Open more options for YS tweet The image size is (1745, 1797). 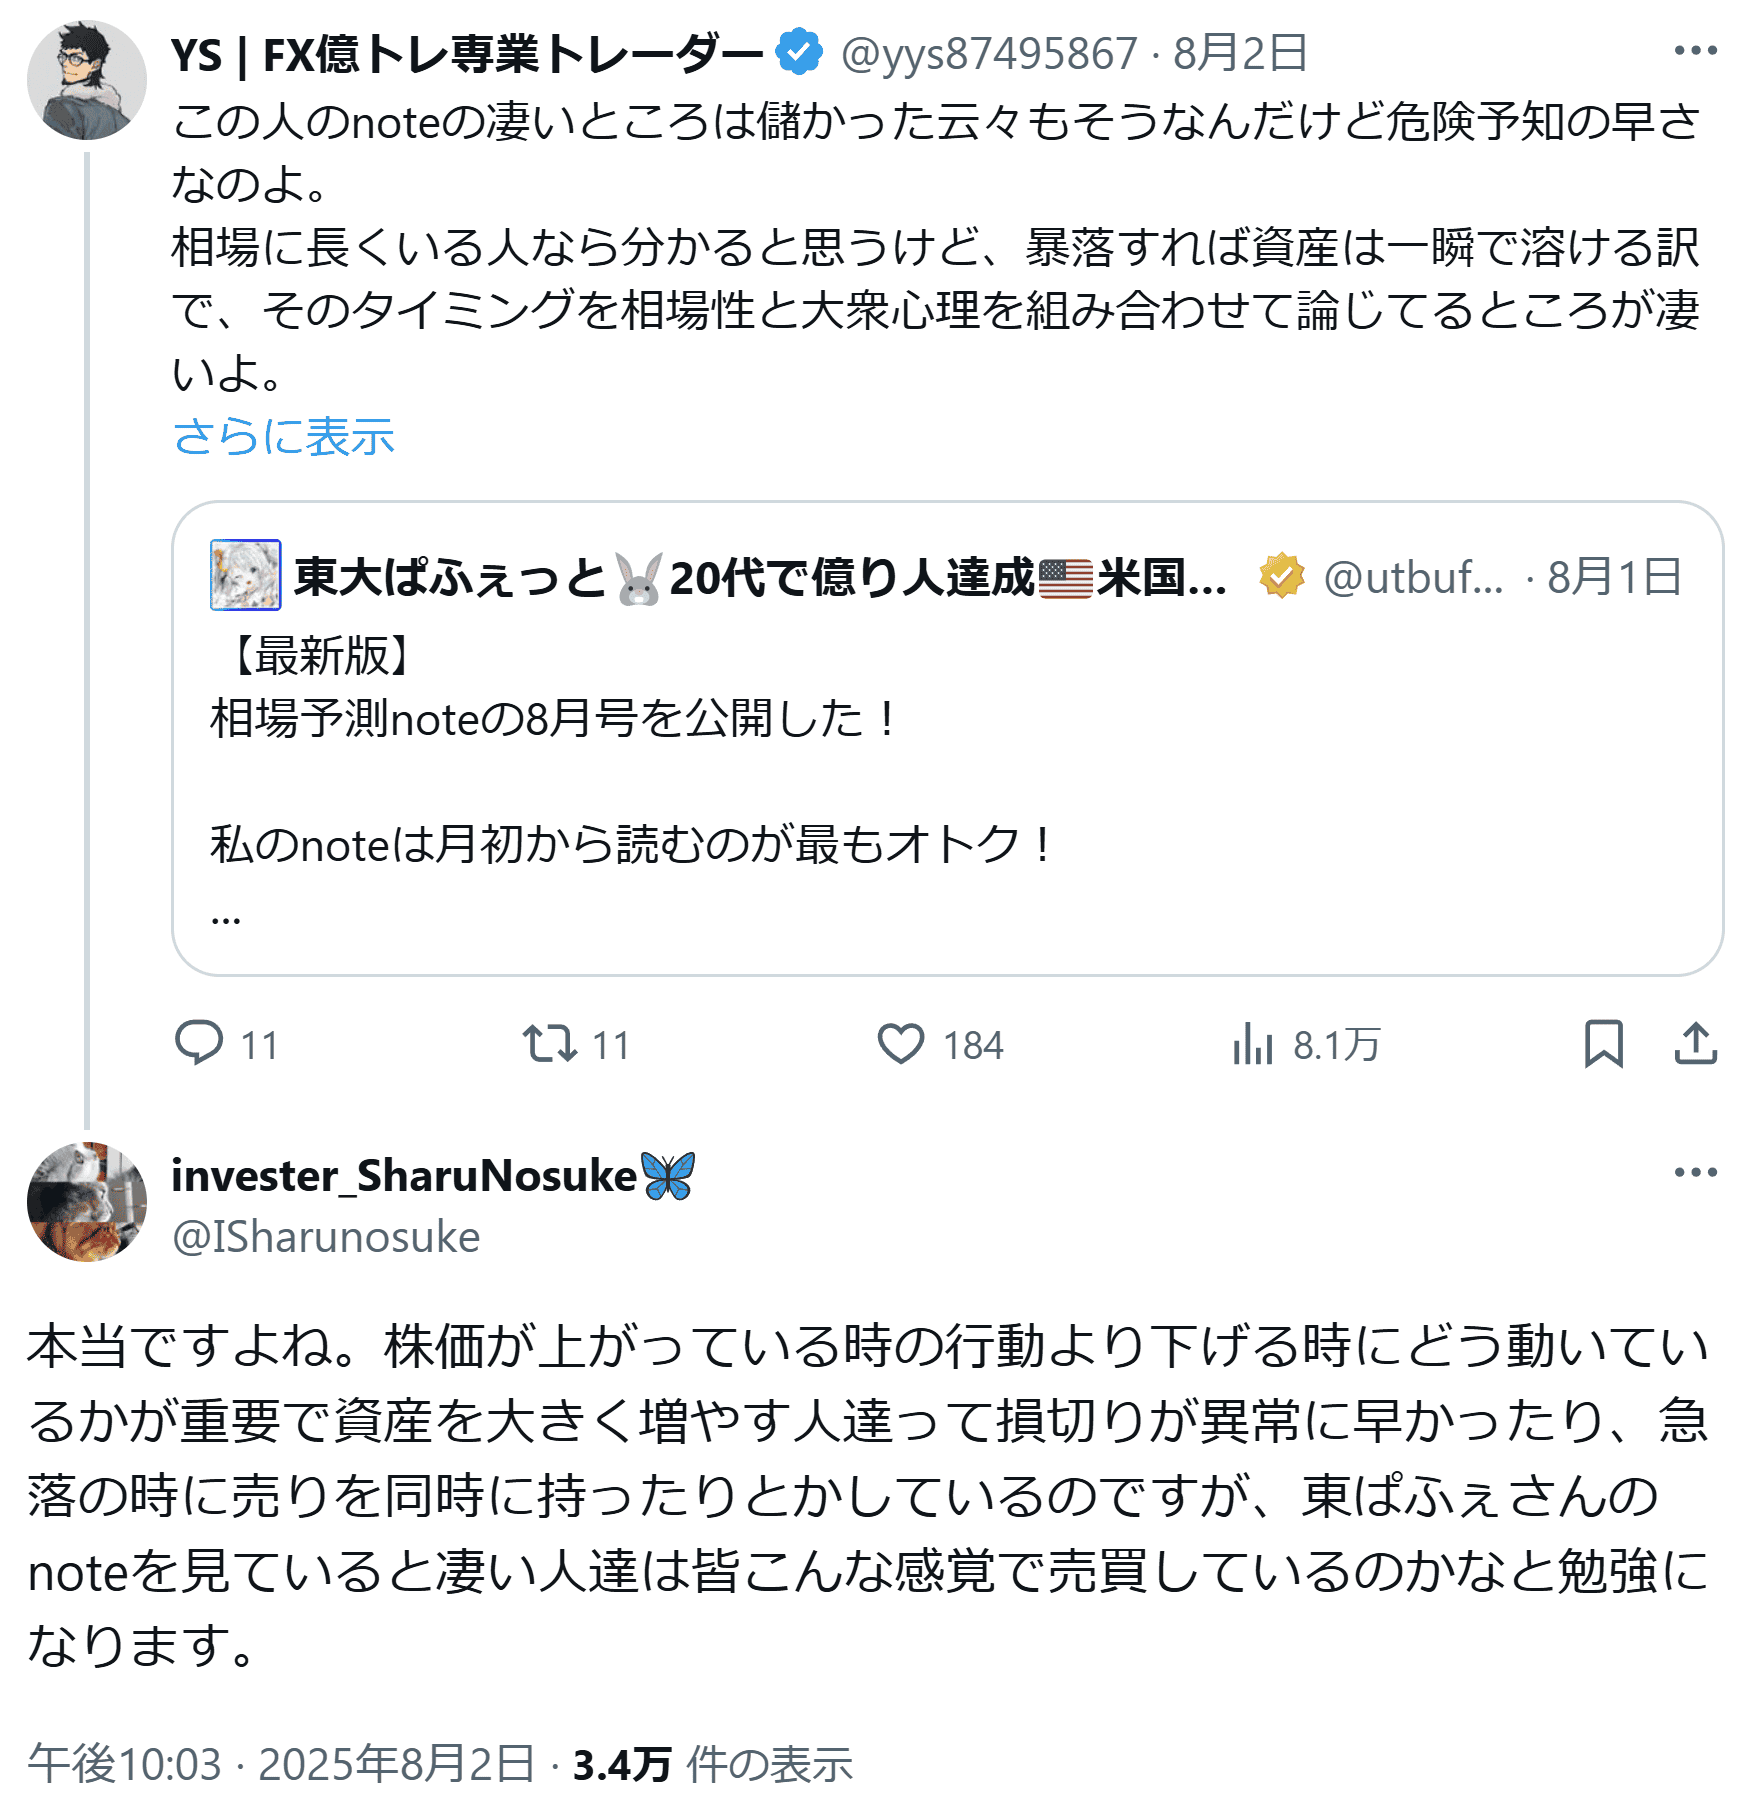pos(1695,51)
